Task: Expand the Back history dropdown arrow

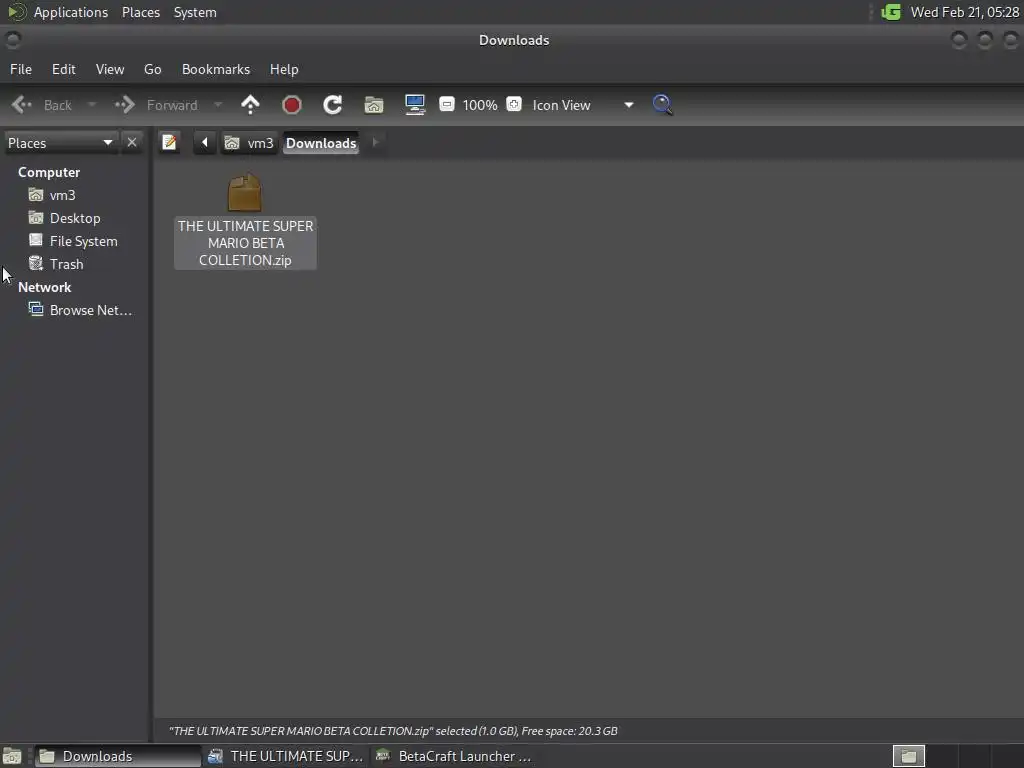Action: click(x=91, y=104)
